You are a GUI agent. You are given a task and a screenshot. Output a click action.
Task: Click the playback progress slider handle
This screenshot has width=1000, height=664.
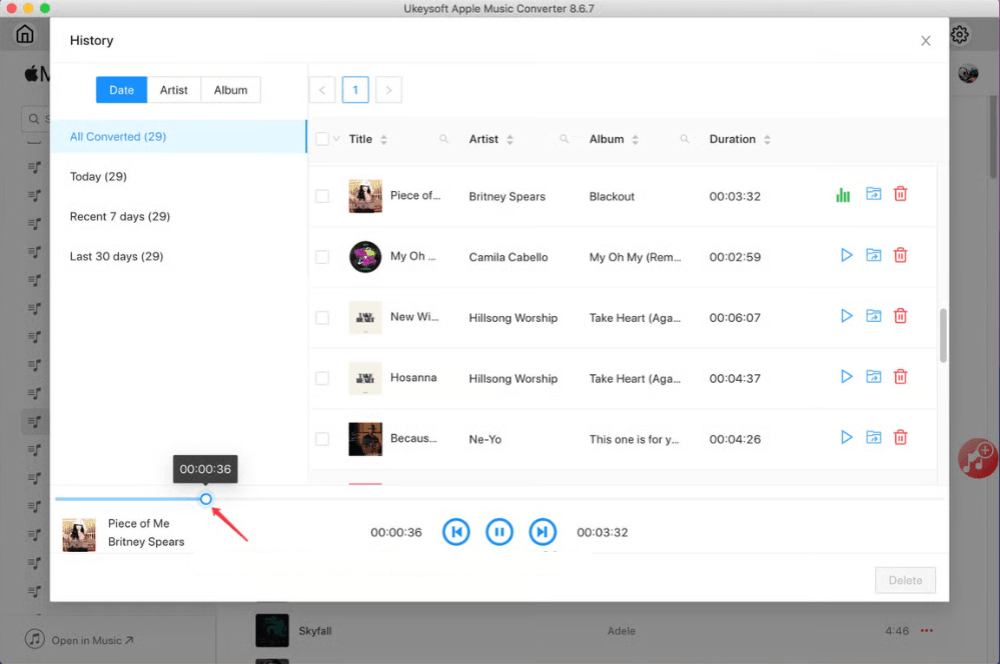tap(205, 499)
